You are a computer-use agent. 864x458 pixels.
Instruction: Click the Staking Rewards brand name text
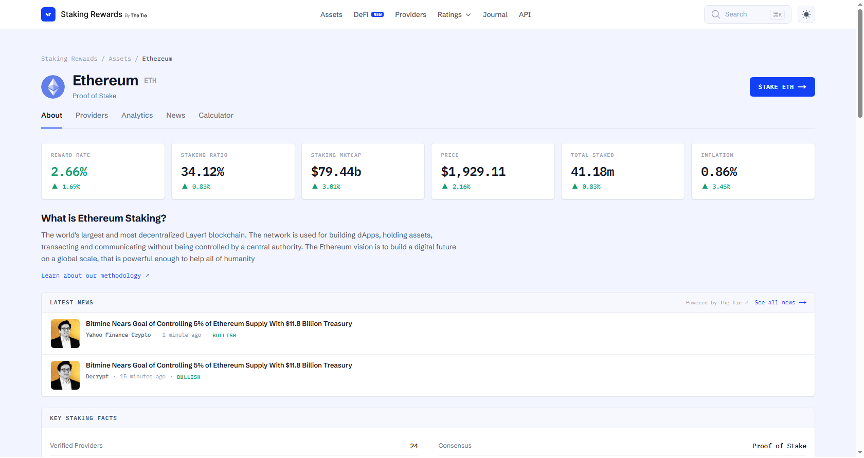click(x=91, y=14)
